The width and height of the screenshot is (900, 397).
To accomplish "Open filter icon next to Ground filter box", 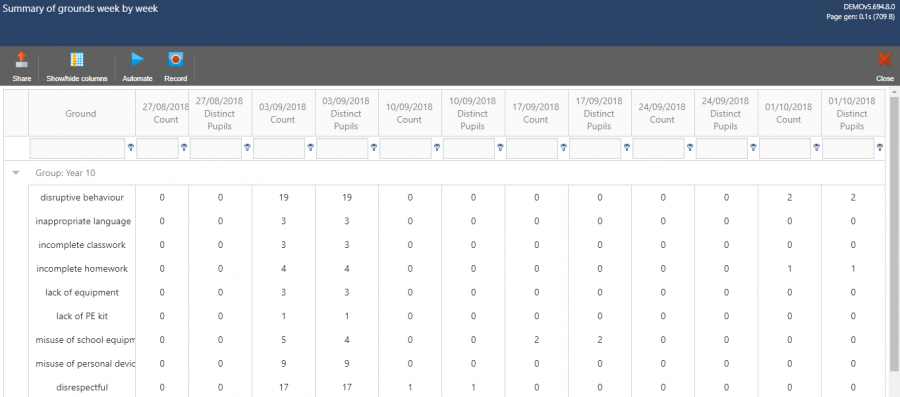I will pyautogui.click(x=130, y=147).
